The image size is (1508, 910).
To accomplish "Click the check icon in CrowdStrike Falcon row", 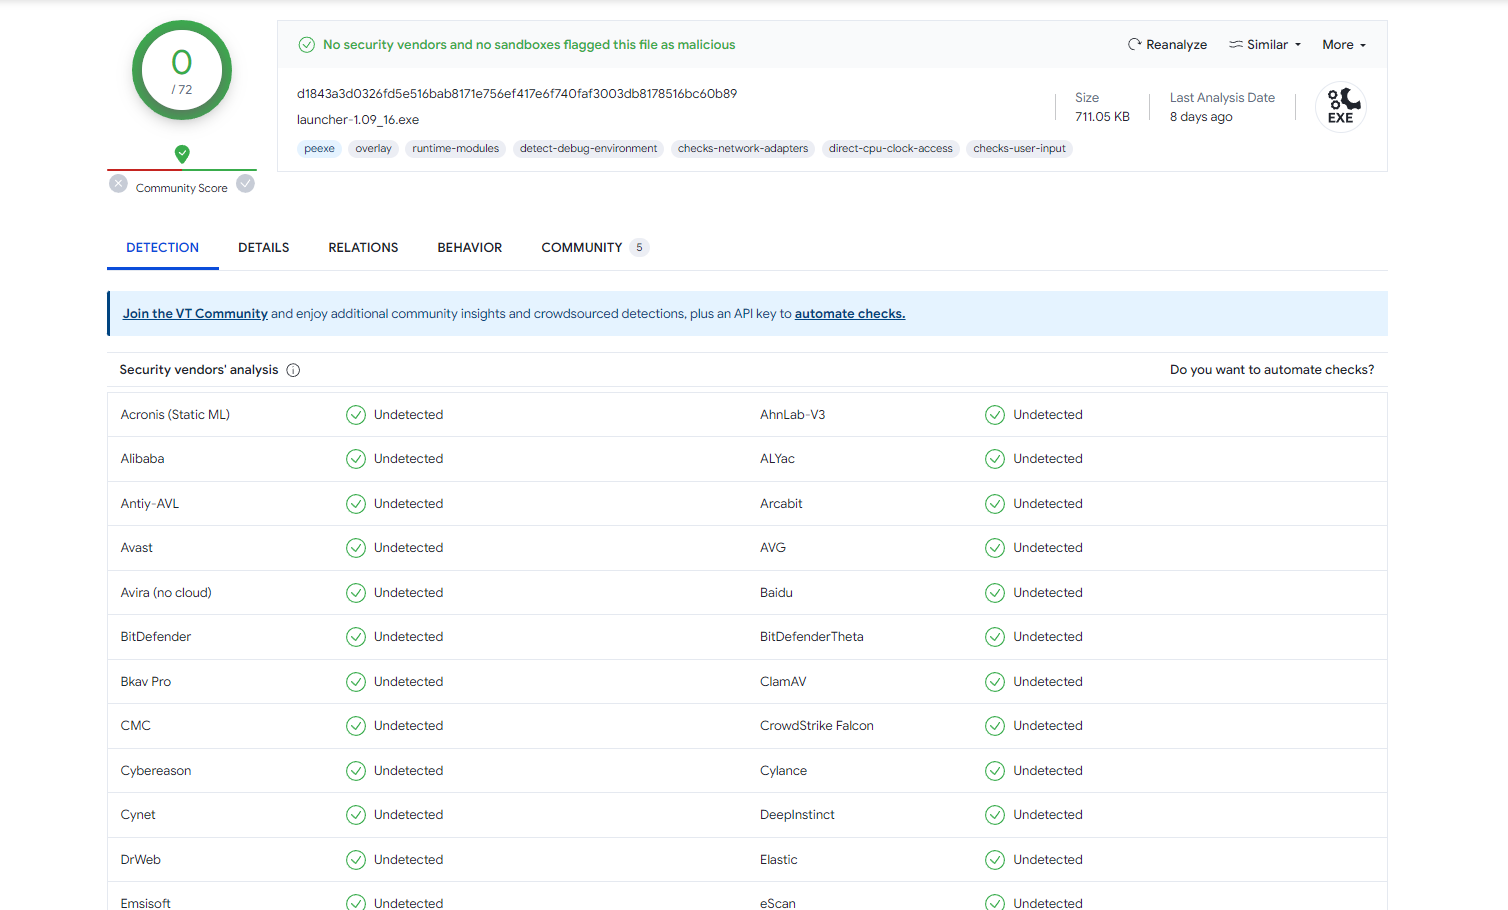I will tap(995, 726).
